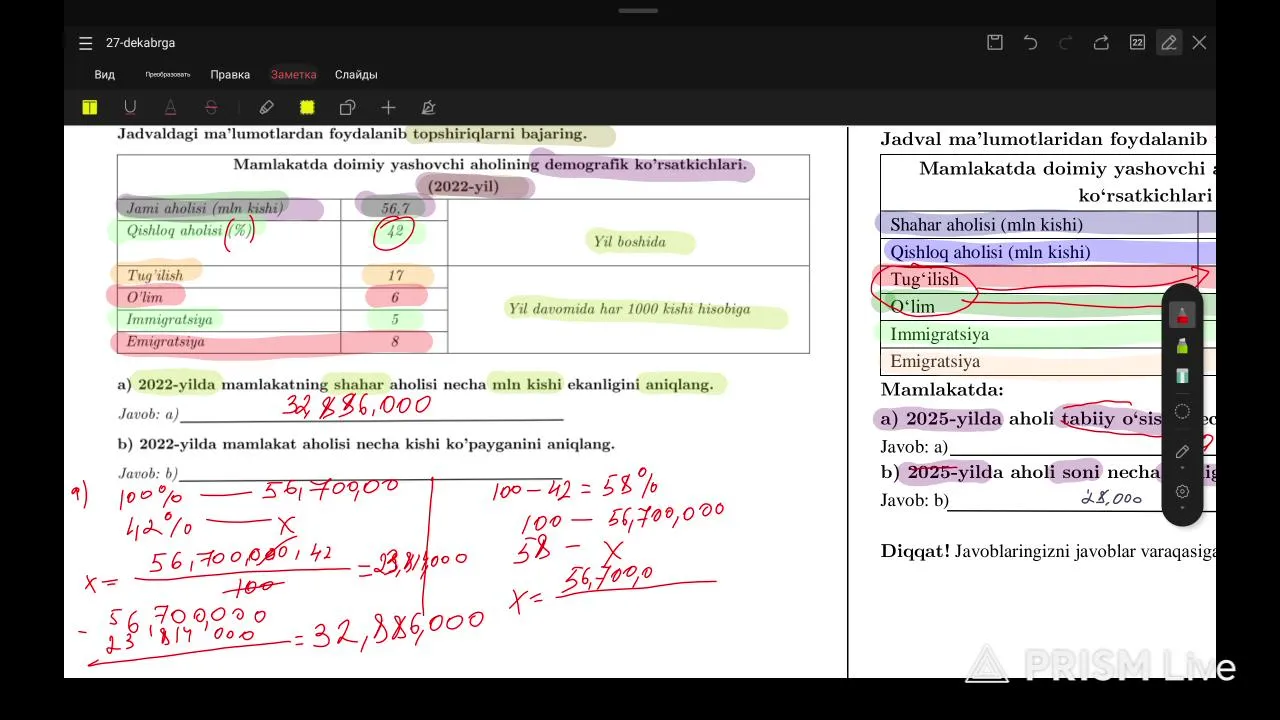Select the fountain pen signature tool
This screenshot has height=720, width=1280.
coord(428,108)
